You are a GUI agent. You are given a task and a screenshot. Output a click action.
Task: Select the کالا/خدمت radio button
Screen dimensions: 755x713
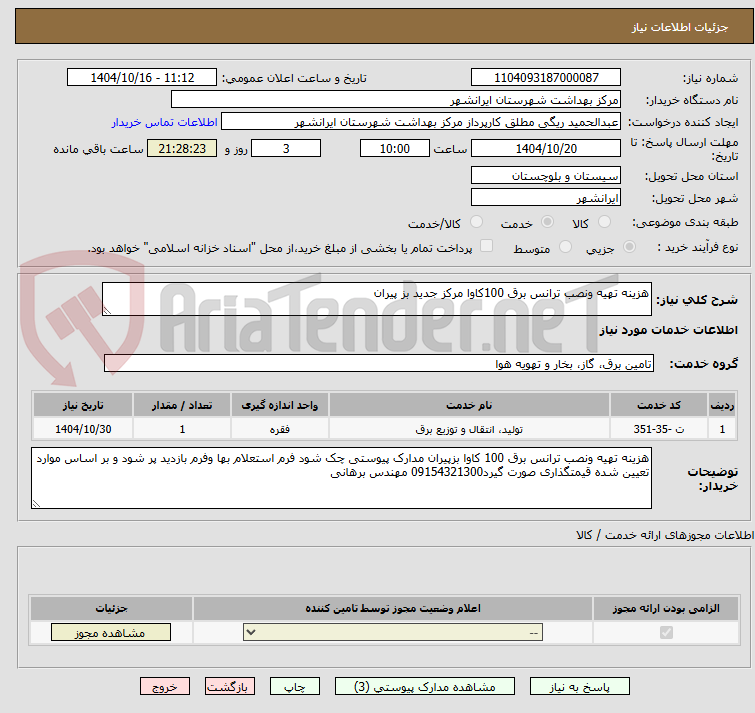point(476,222)
